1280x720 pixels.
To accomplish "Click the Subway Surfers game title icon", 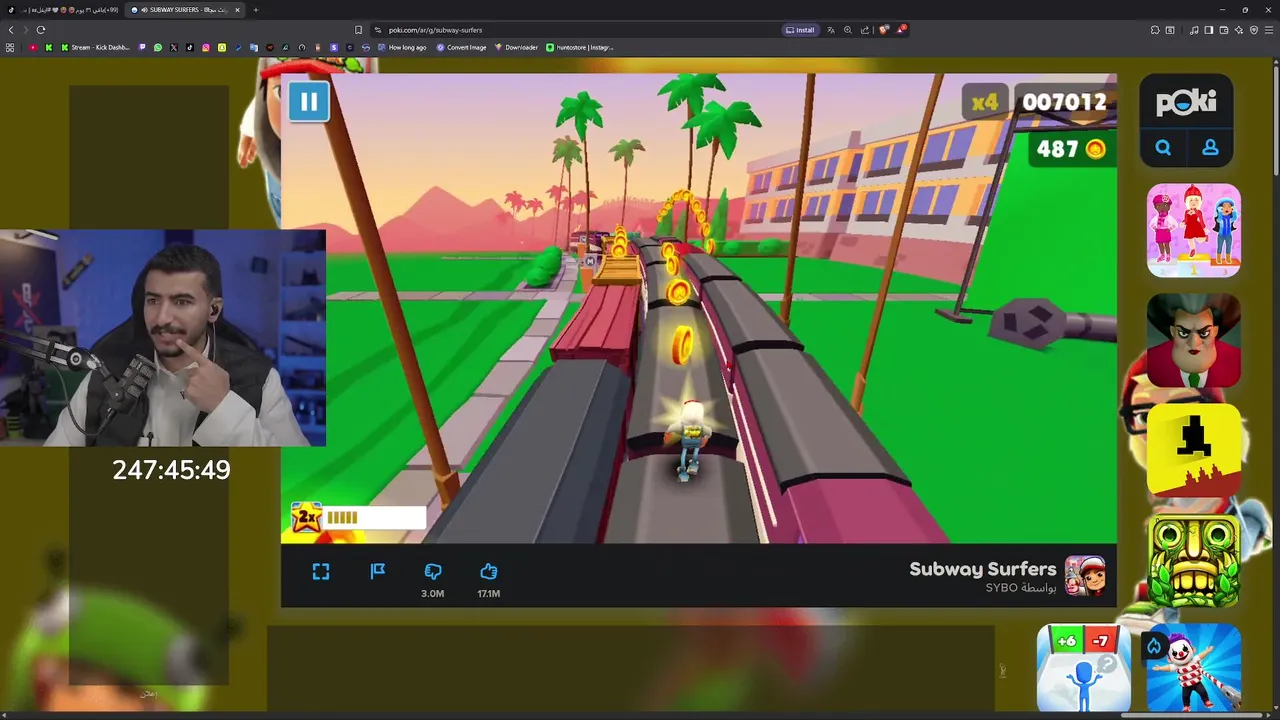I will click(1085, 576).
